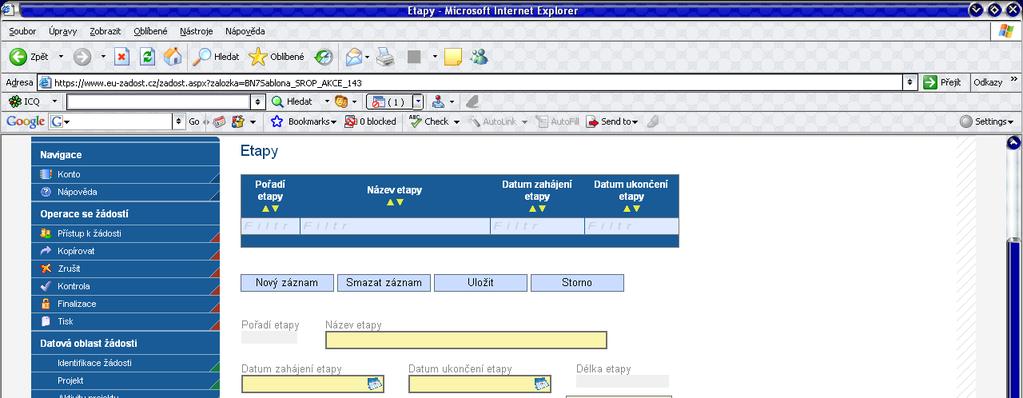Expand Google search box dropdown
1023x398 pixels.
point(179,121)
